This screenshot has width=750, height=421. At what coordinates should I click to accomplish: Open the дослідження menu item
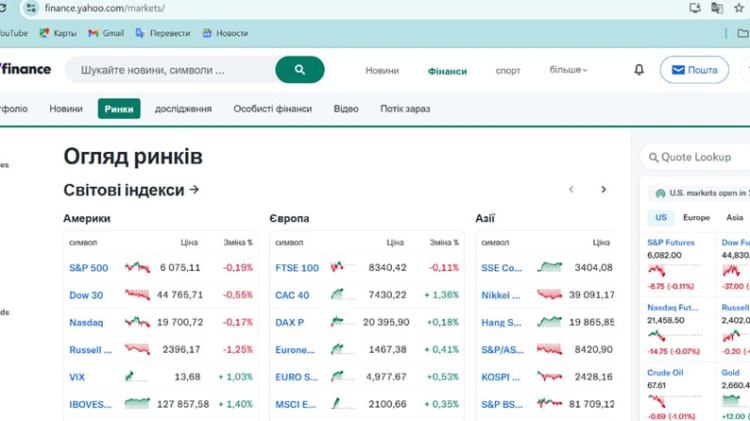coord(183,108)
